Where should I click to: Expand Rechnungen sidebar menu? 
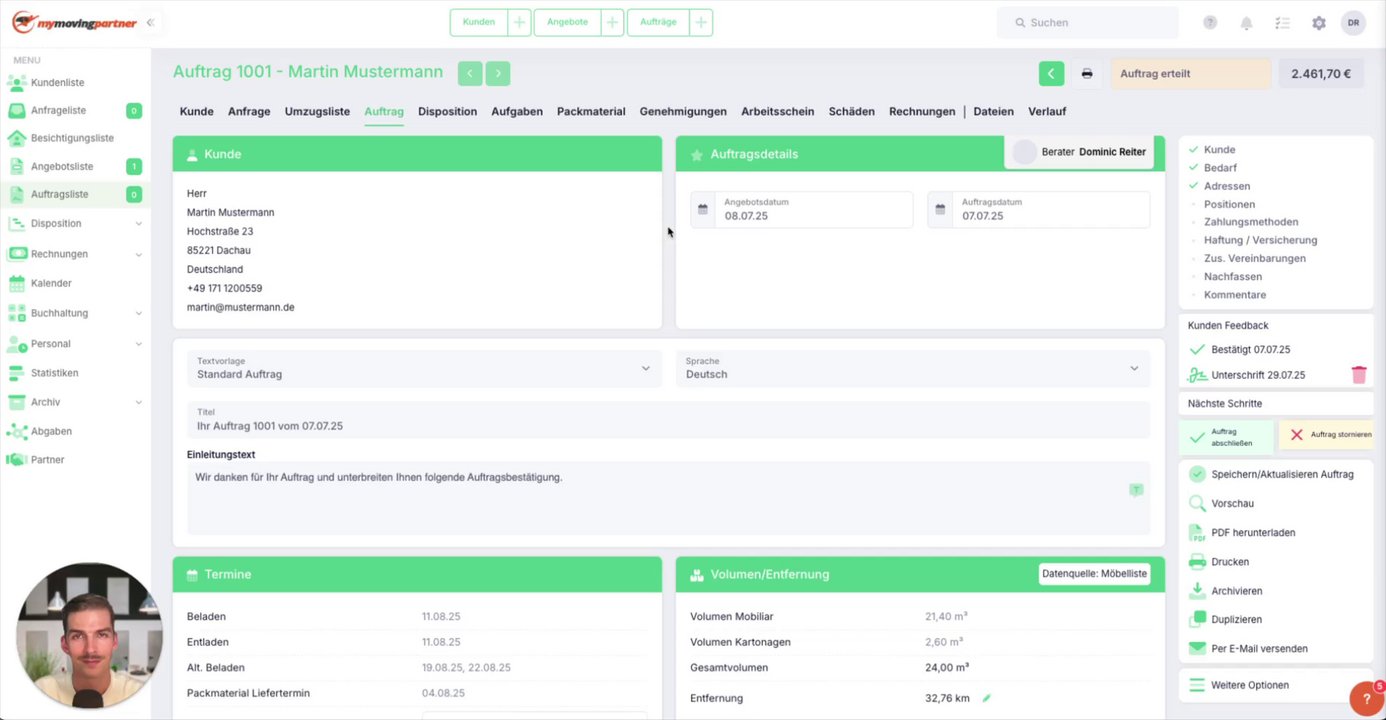click(75, 254)
